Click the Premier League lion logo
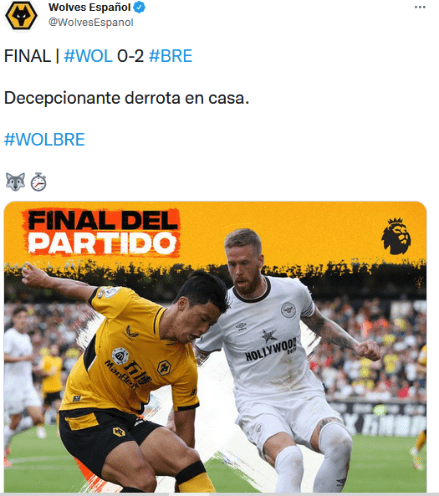Image resolution: width=439 pixels, height=496 pixels. pyautogui.click(x=396, y=236)
